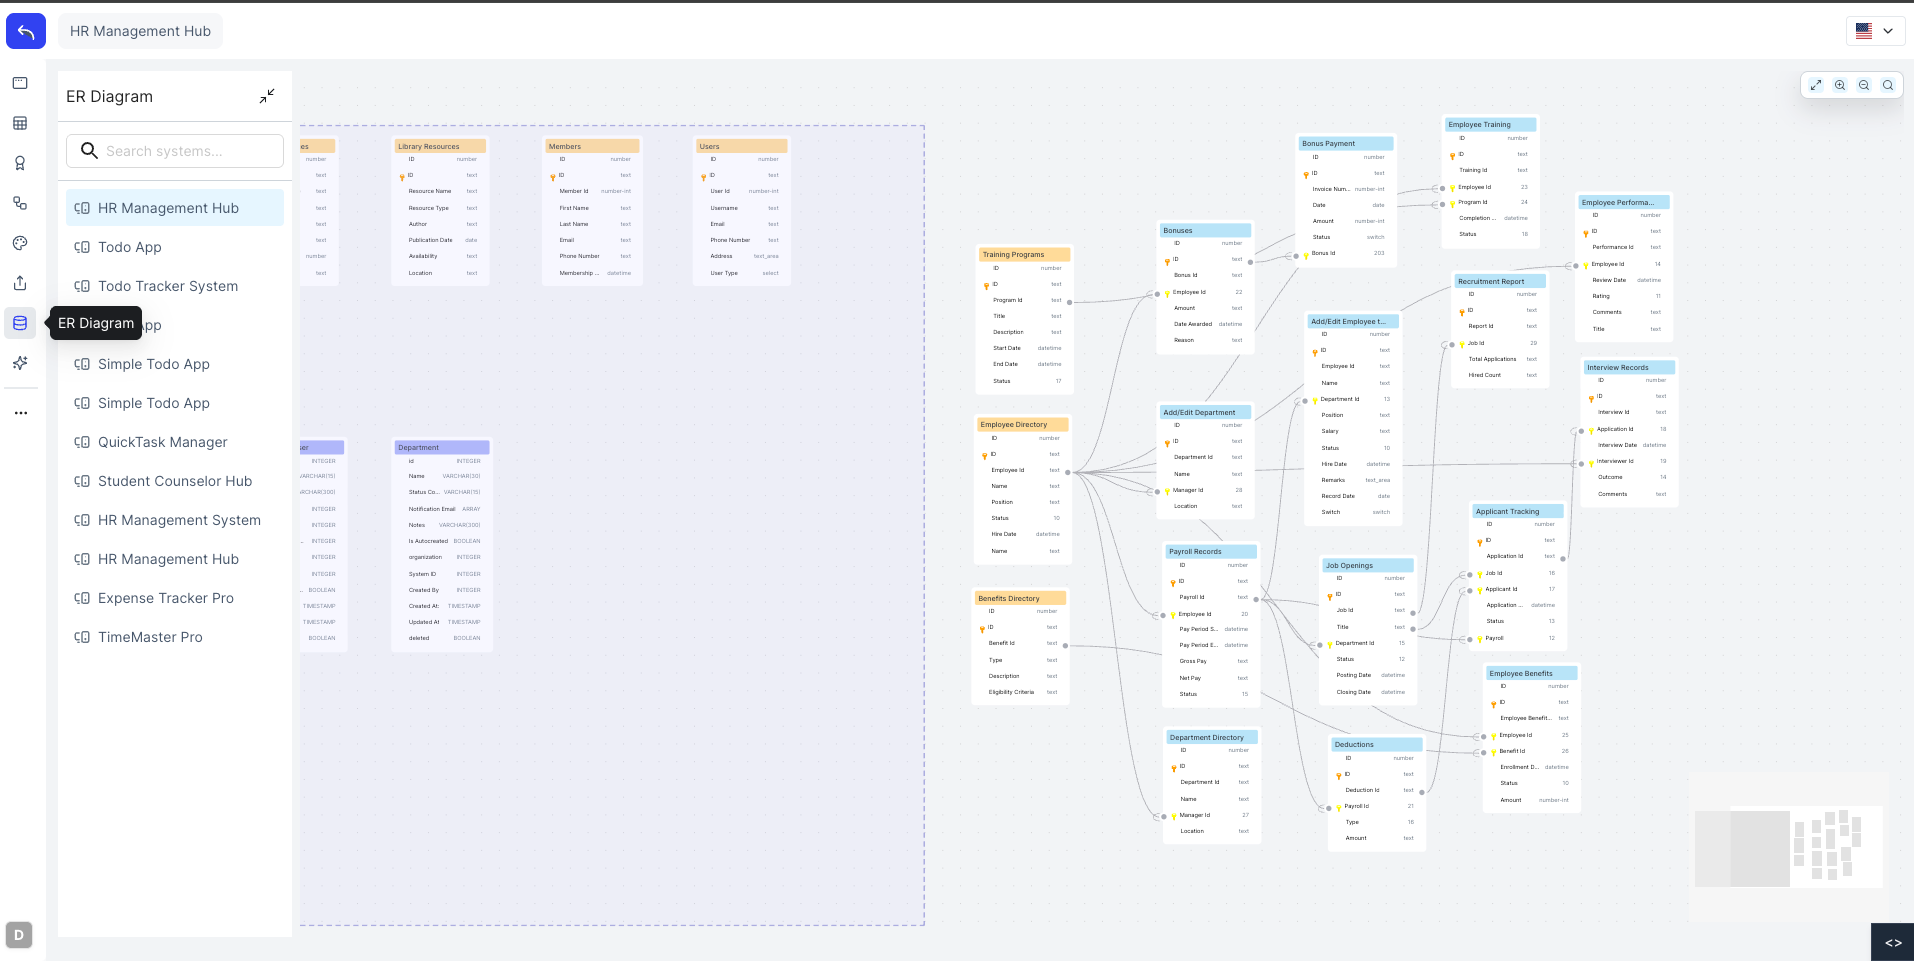Select Todo Tracker System in the list
Screen dimensions: 1914x961
[x=167, y=285]
